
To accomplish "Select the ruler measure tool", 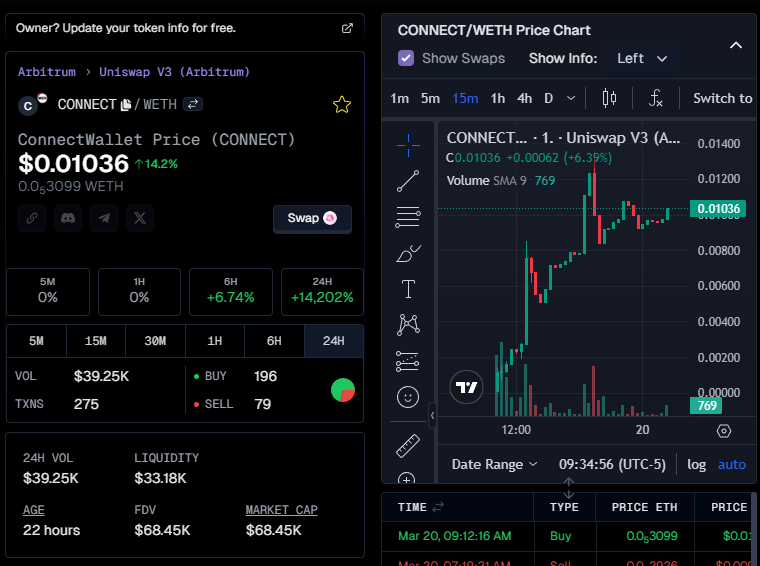I will point(408,446).
